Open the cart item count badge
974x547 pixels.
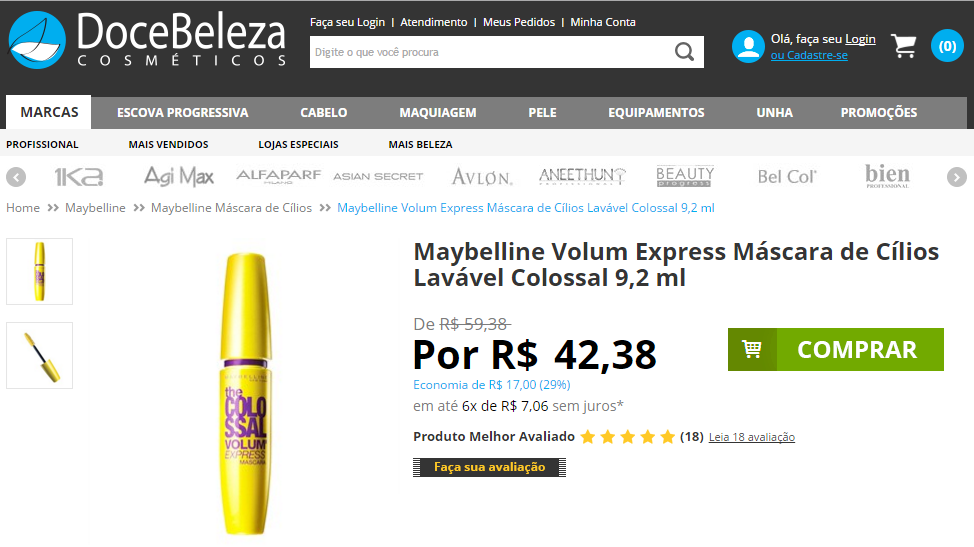click(947, 46)
